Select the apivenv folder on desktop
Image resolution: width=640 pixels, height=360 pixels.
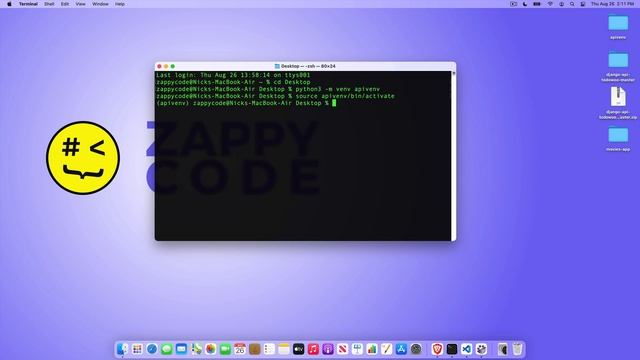[x=618, y=27]
